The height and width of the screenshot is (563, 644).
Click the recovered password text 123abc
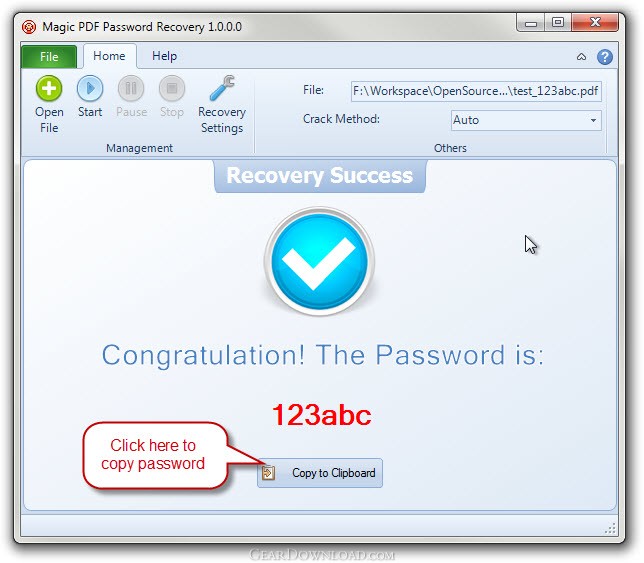pos(322,415)
